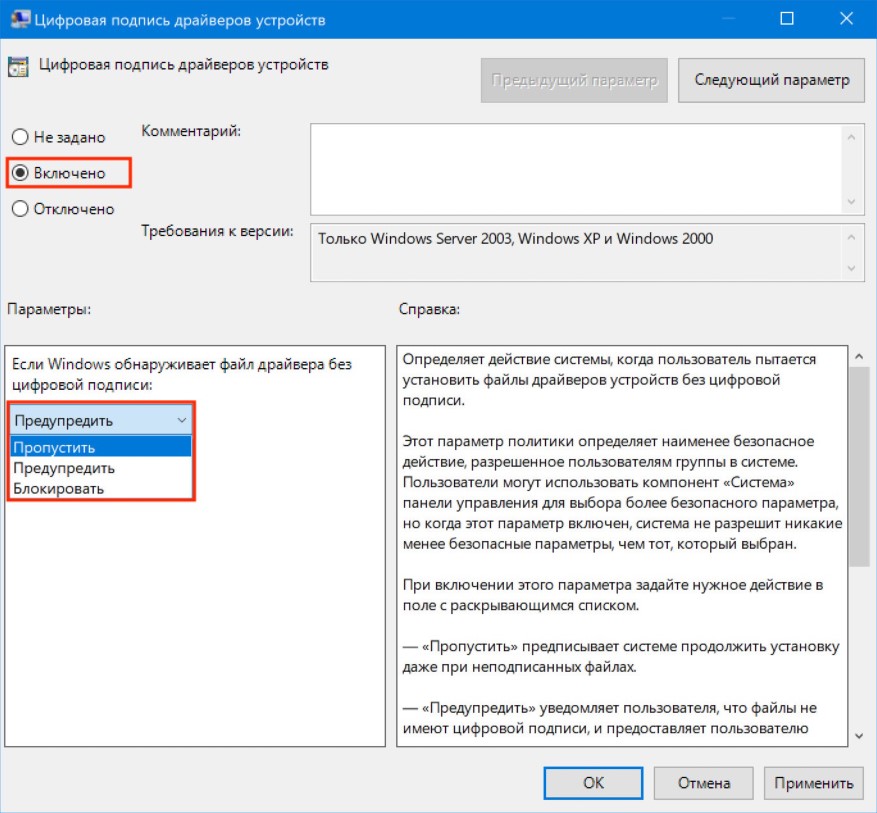
Task: Maximize the dialog window
Action: click(786, 18)
